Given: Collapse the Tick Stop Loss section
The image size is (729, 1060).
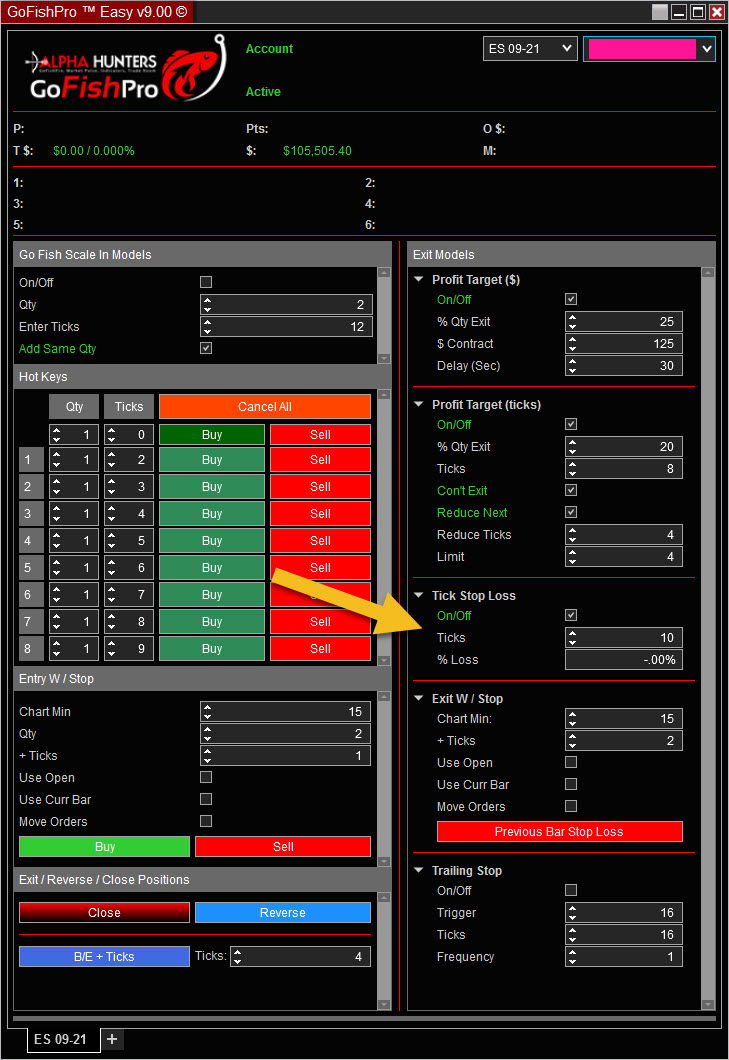Looking at the screenshot, I should click(x=419, y=596).
